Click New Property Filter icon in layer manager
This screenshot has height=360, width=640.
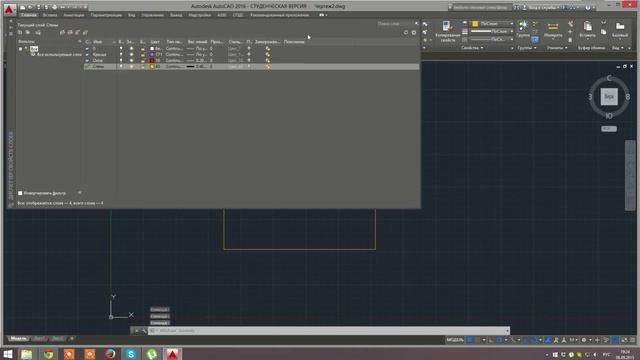[x=20, y=32]
